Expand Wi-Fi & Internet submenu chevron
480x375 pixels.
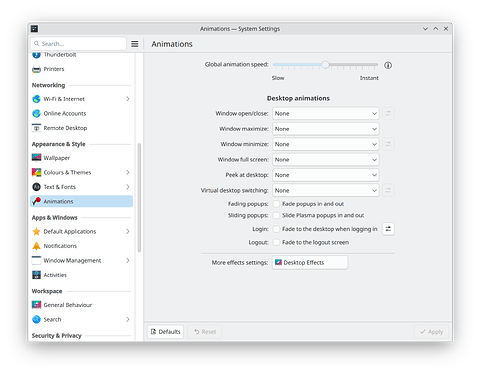[128, 99]
